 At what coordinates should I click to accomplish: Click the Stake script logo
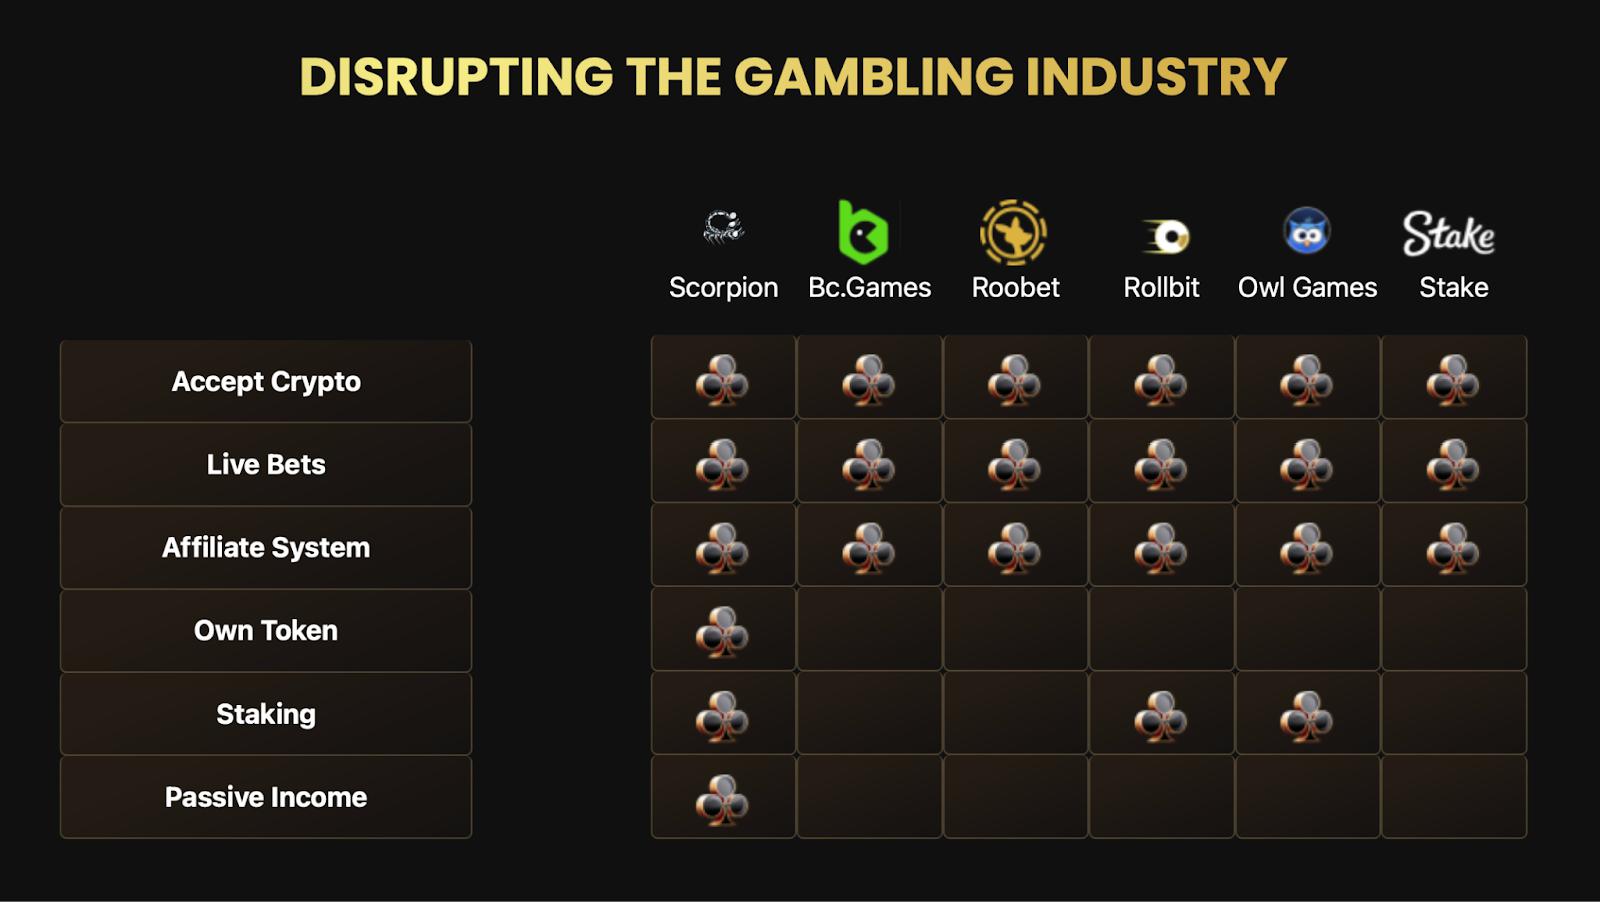pos(1449,233)
